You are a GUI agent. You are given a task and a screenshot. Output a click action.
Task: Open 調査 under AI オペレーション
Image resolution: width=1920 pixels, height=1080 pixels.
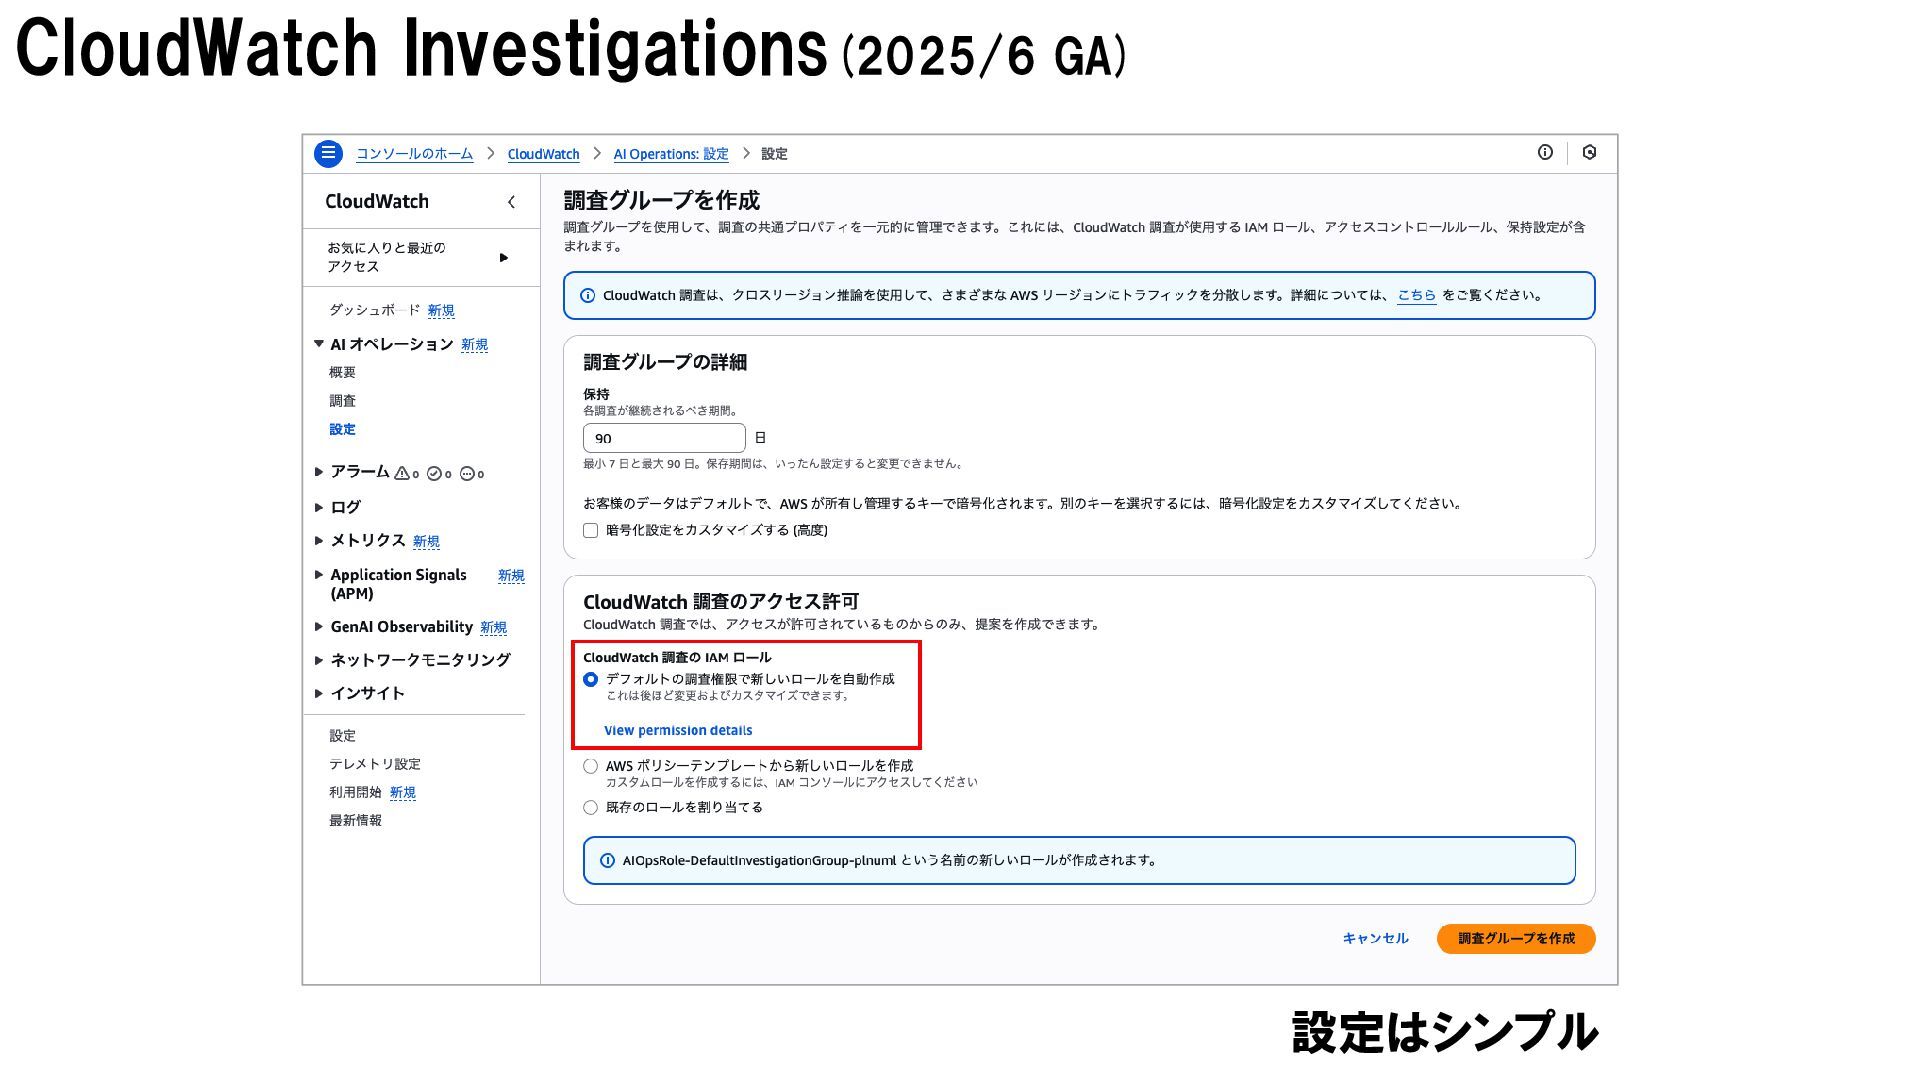pos(342,401)
